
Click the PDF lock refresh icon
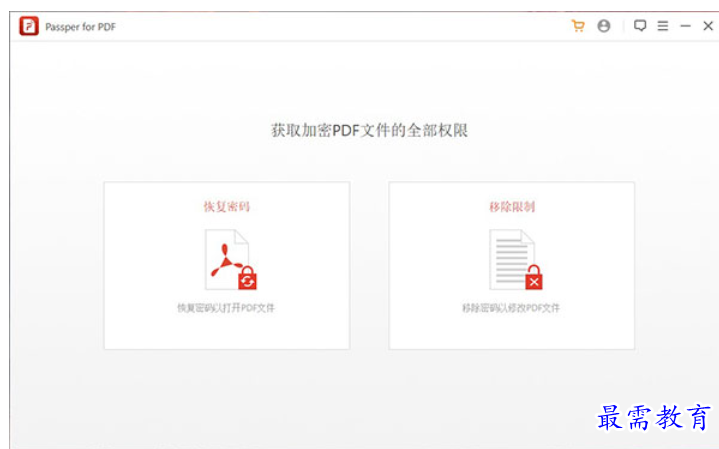231,260
